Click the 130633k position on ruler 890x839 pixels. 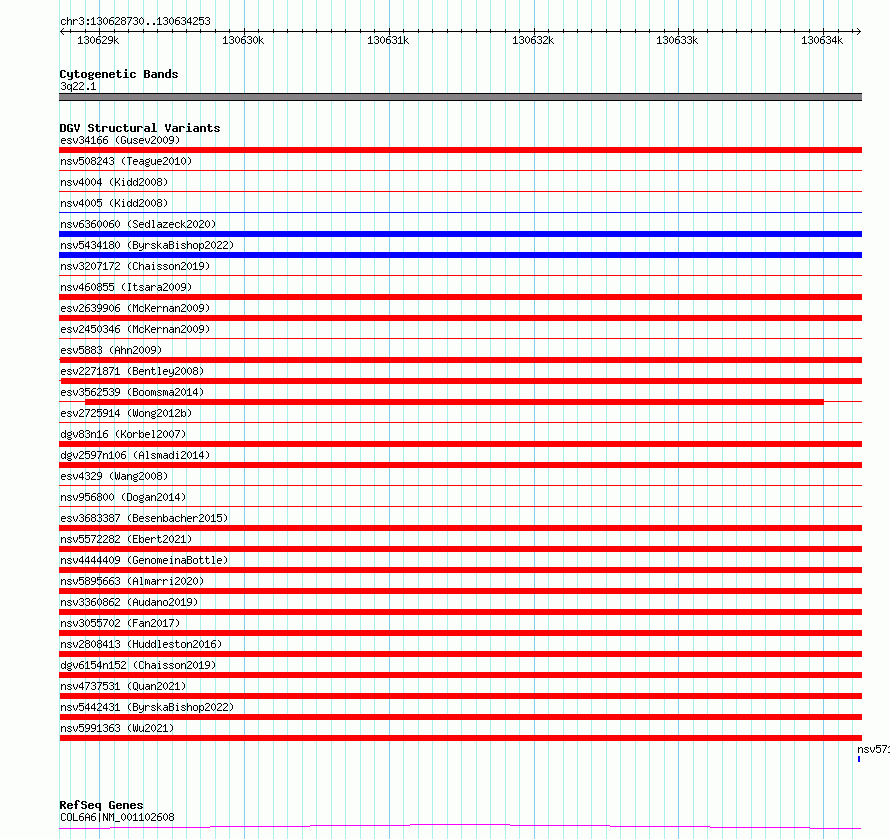coord(677,40)
